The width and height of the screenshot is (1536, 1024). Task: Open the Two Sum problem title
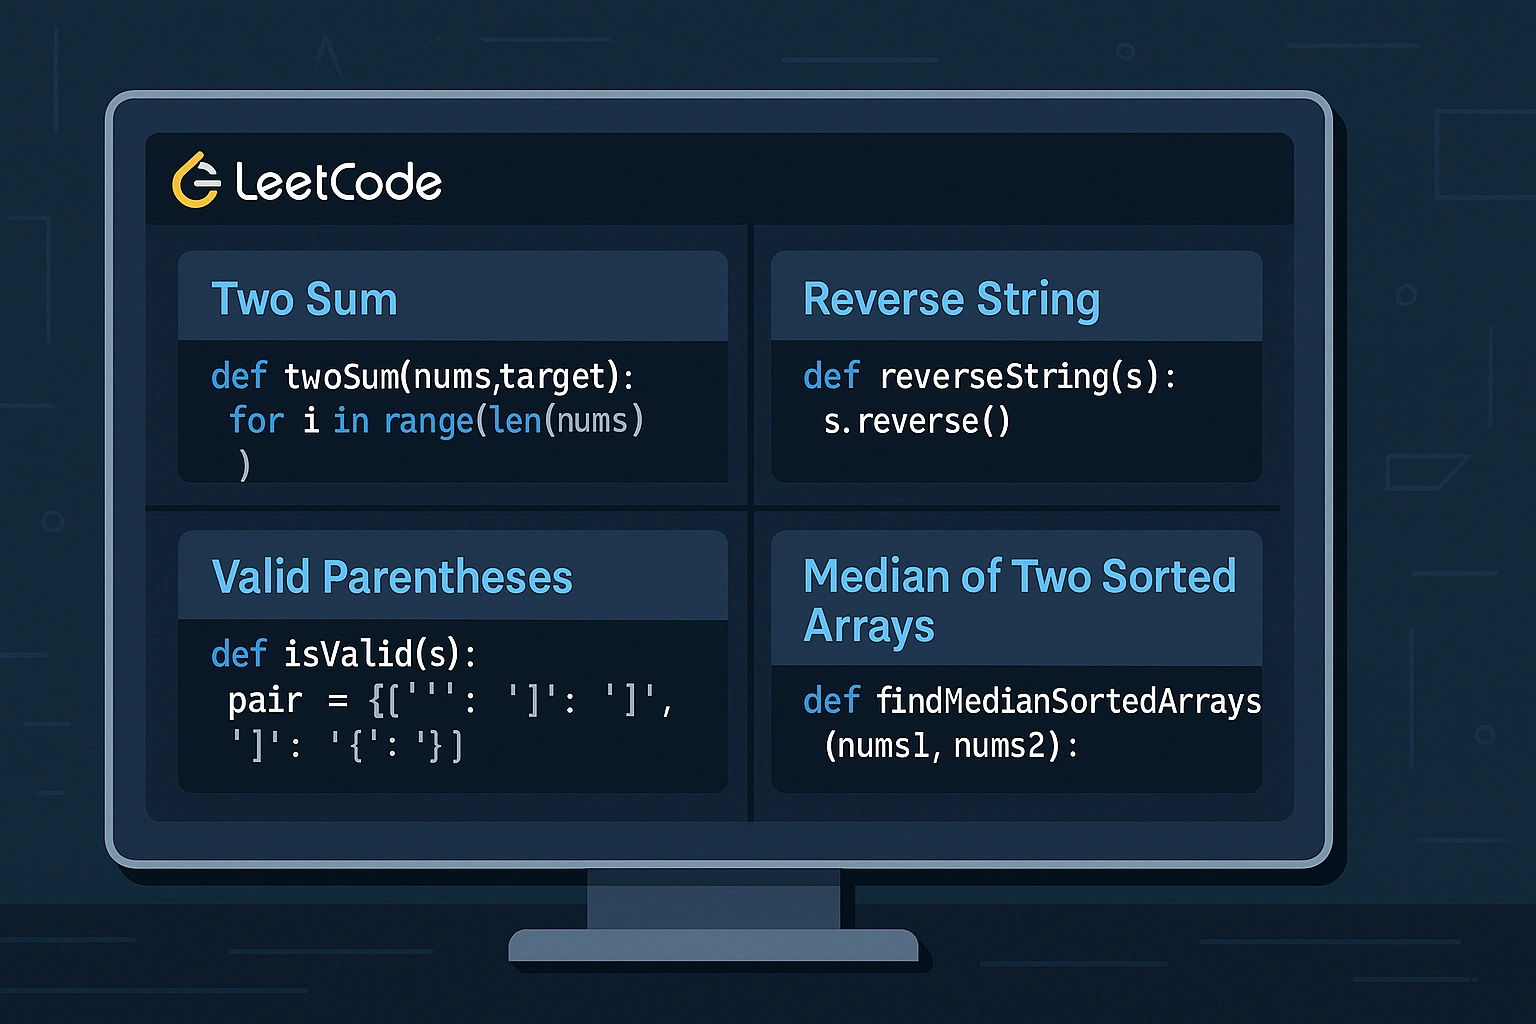click(x=304, y=299)
